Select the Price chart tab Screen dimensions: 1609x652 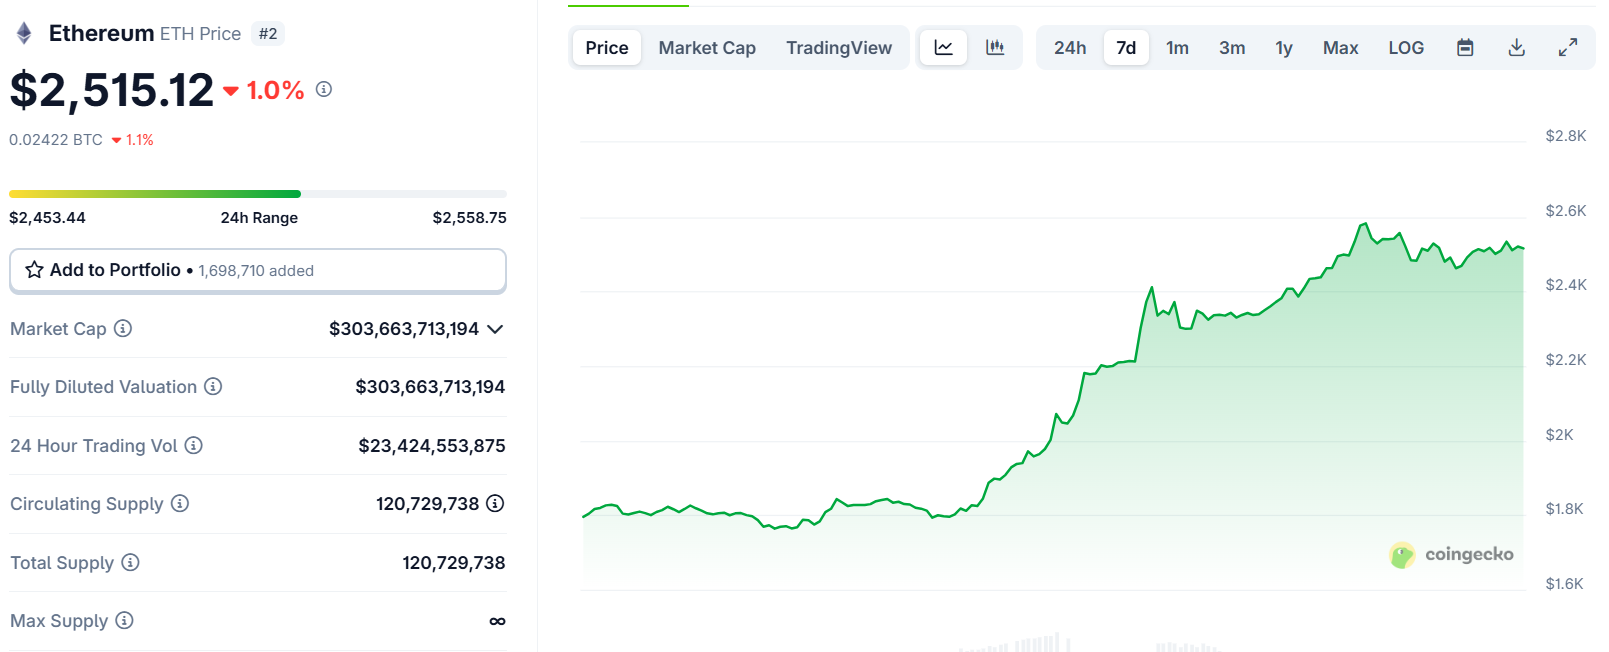click(607, 47)
